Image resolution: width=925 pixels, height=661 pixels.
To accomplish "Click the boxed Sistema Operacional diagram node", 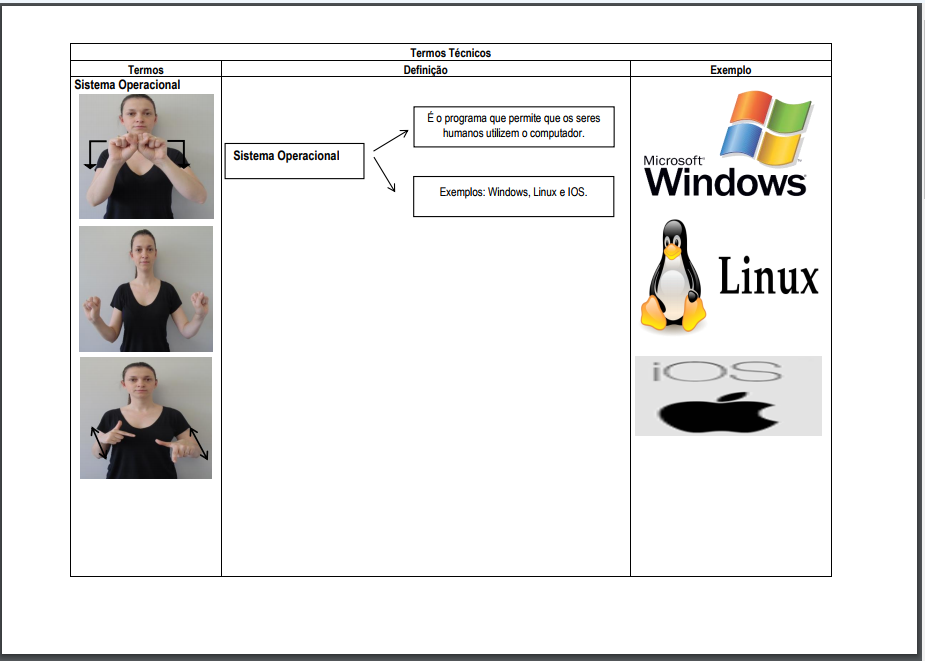I will coord(294,161).
